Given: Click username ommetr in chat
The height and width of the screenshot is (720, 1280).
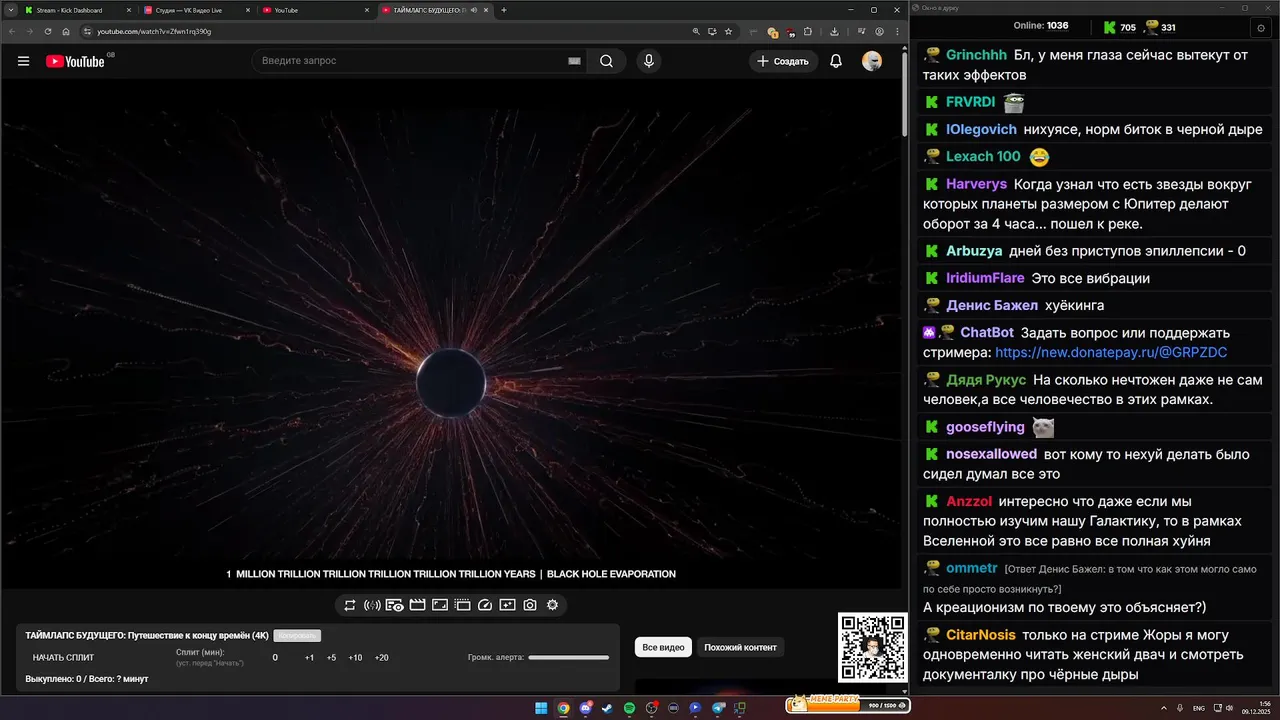Looking at the screenshot, I should point(972,568).
